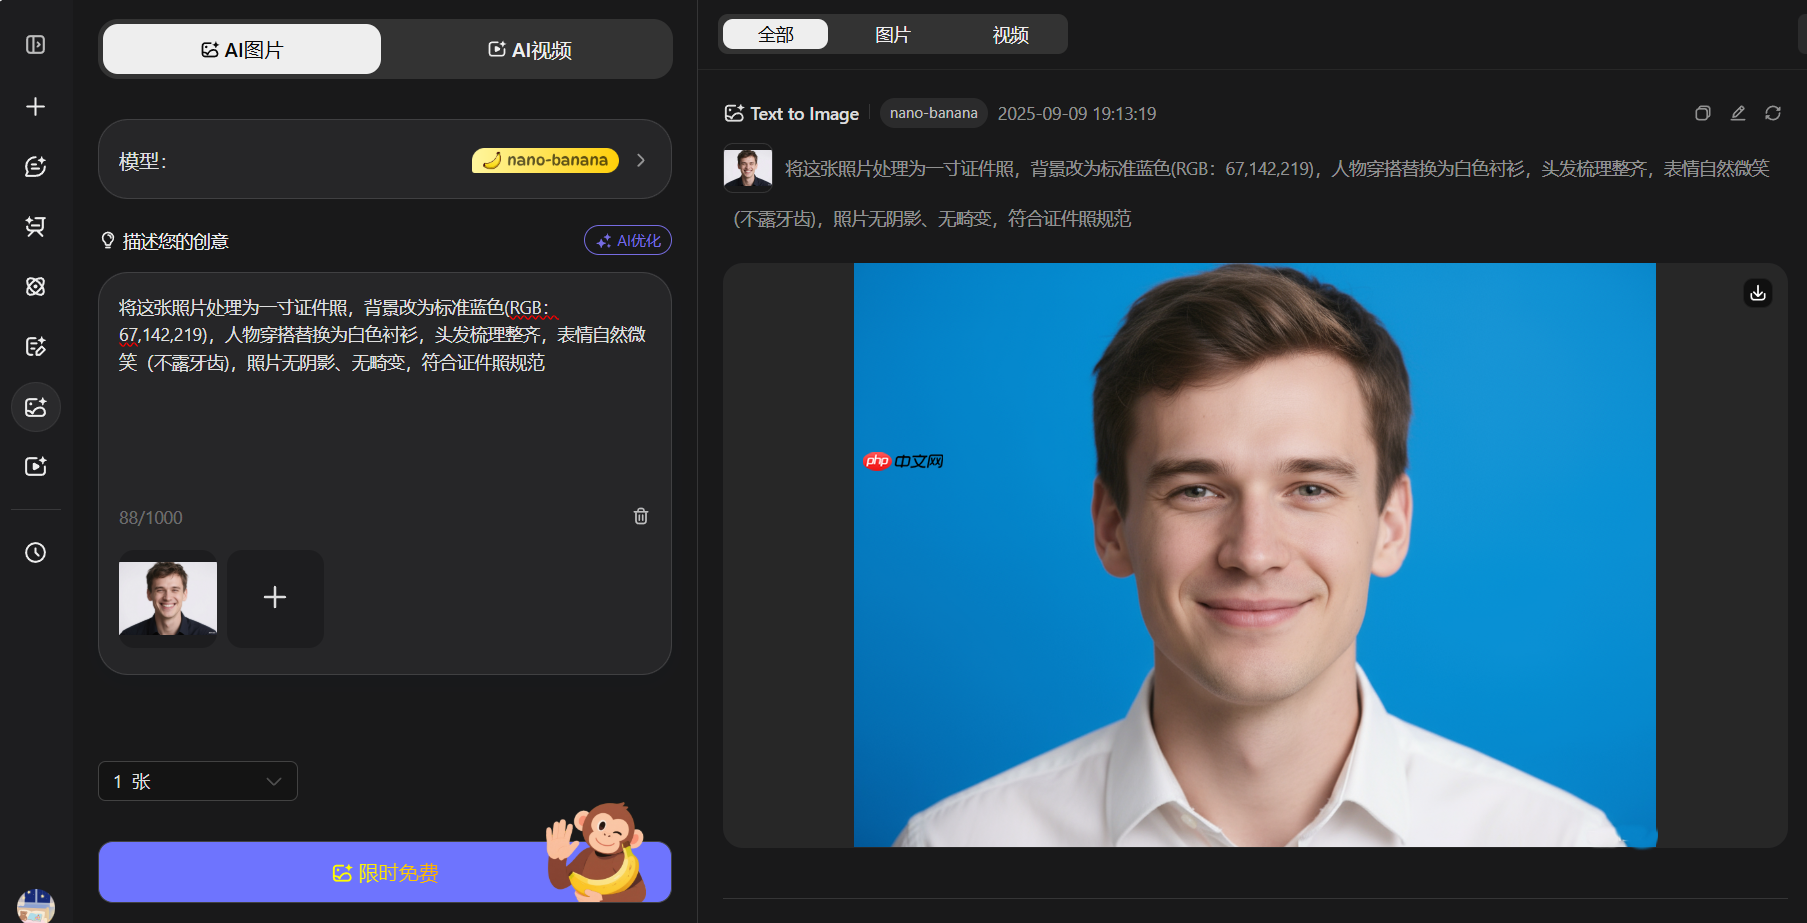Select the 图片 filter tab
This screenshot has height=923, width=1807.
coord(893,33)
